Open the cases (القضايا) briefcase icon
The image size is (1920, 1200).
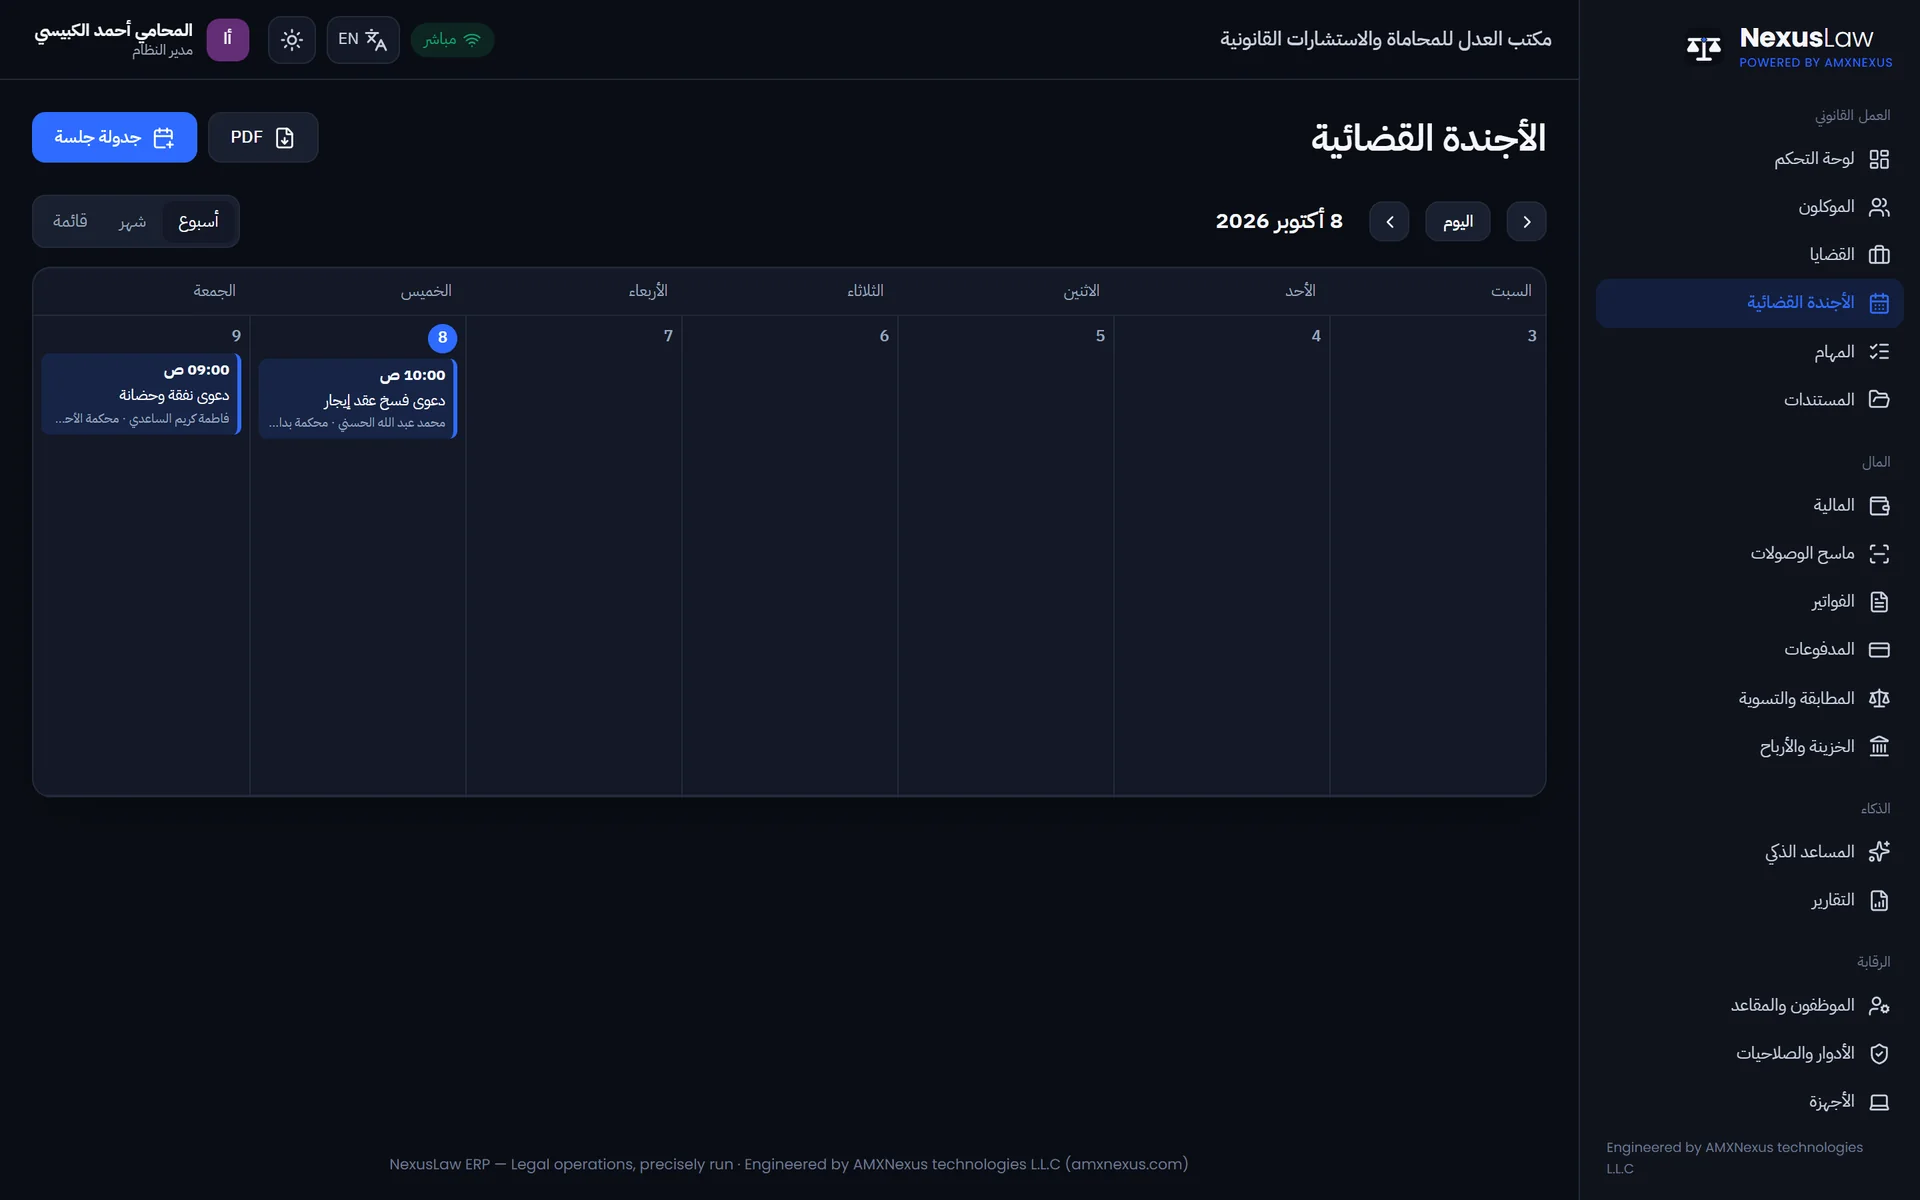click(x=1879, y=255)
